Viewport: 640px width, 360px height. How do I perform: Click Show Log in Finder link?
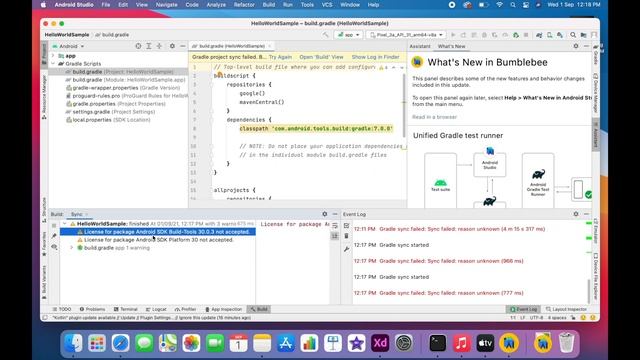(x=376, y=57)
